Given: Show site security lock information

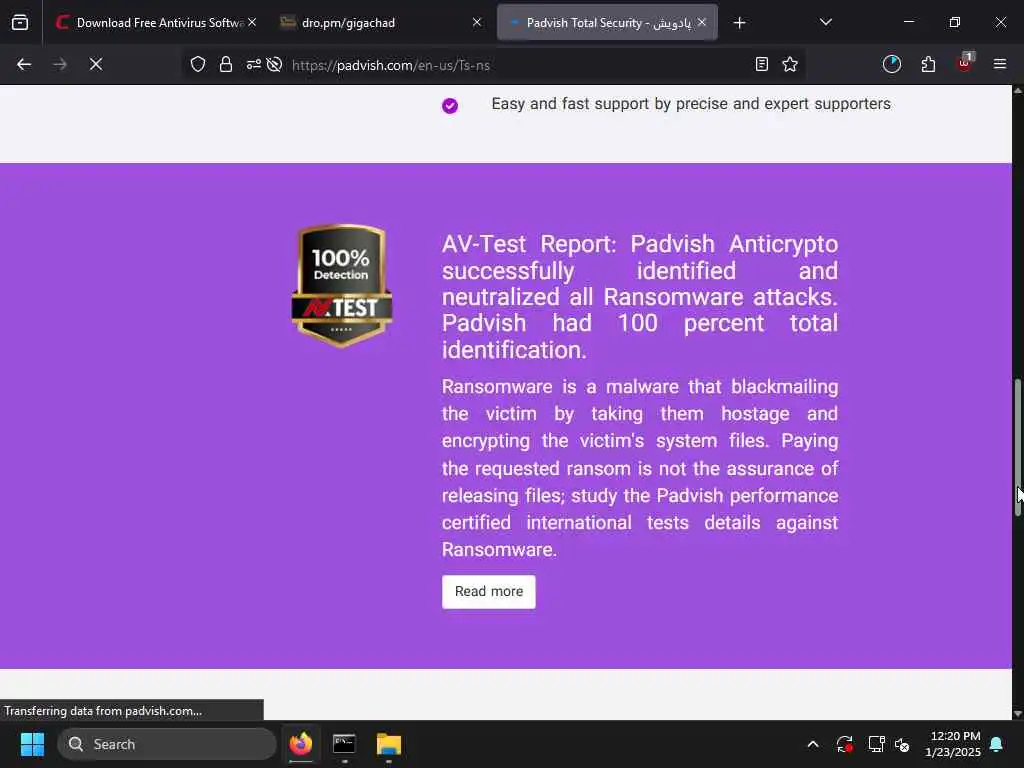Looking at the screenshot, I should [226, 64].
